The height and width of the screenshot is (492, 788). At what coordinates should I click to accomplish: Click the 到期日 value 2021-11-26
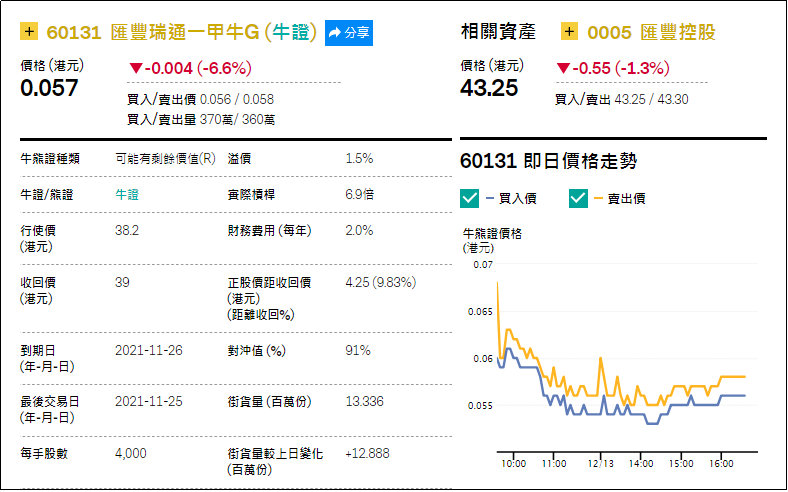click(149, 350)
